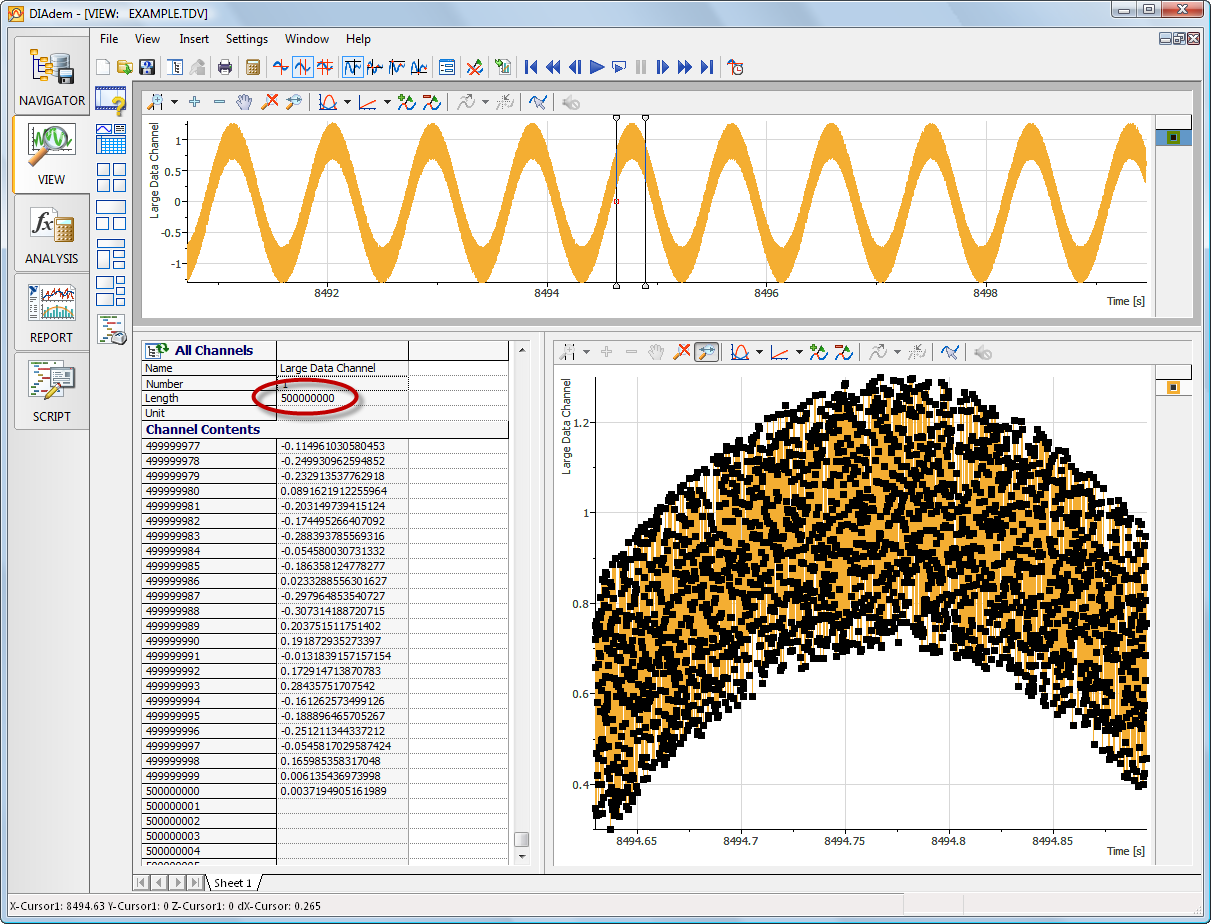Expand zoom tool dropdown arrow in top graph toolbar
Screen dimensions: 1211x924
(x=174, y=102)
